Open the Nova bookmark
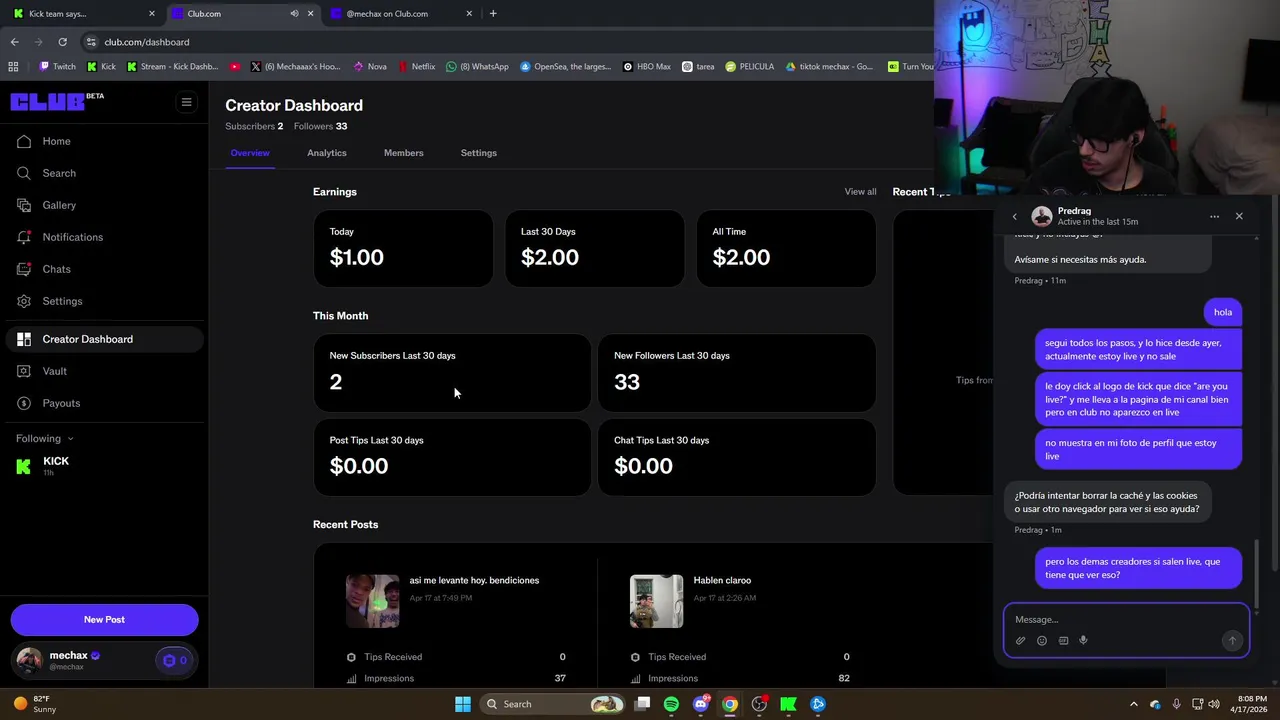 tap(370, 67)
